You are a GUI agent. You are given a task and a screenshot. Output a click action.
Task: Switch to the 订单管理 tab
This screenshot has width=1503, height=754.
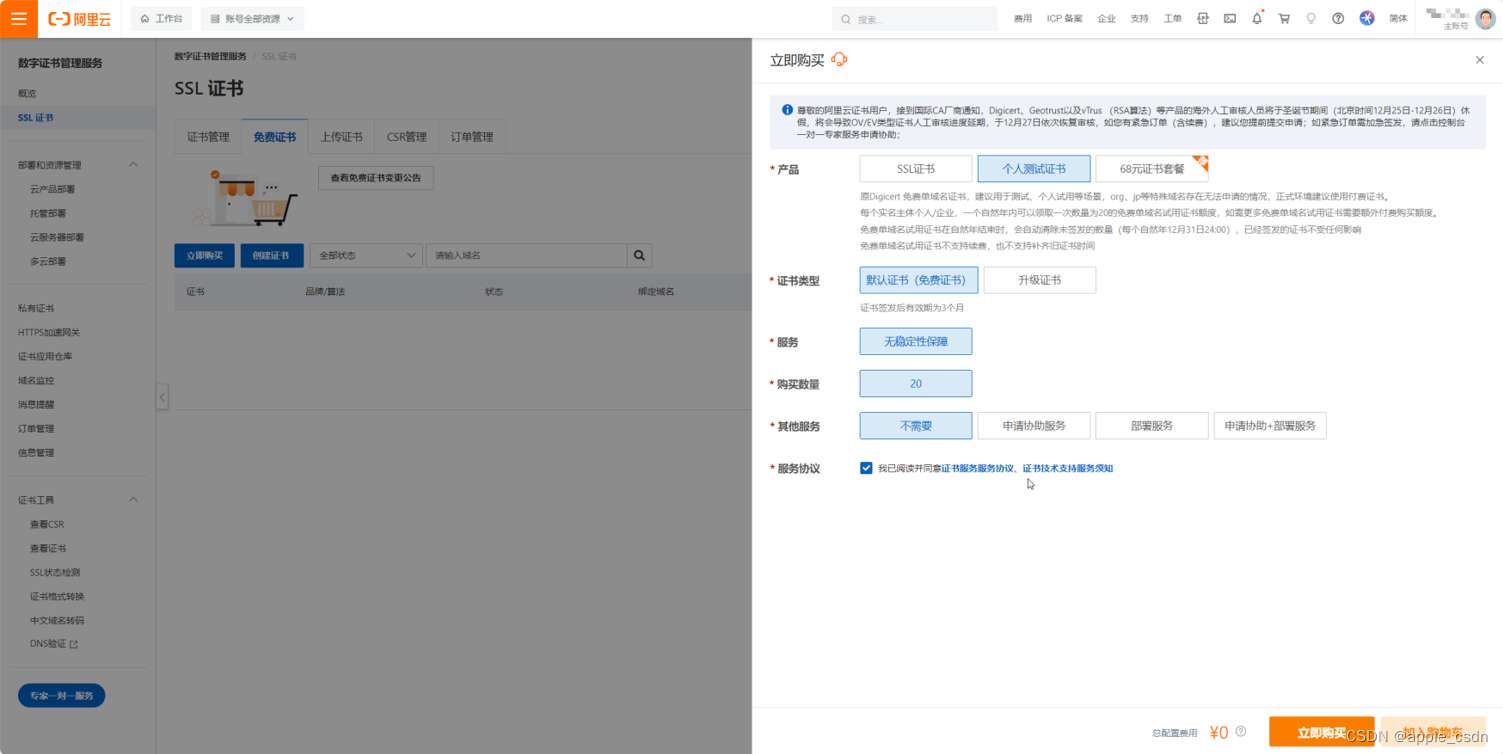coord(472,137)
